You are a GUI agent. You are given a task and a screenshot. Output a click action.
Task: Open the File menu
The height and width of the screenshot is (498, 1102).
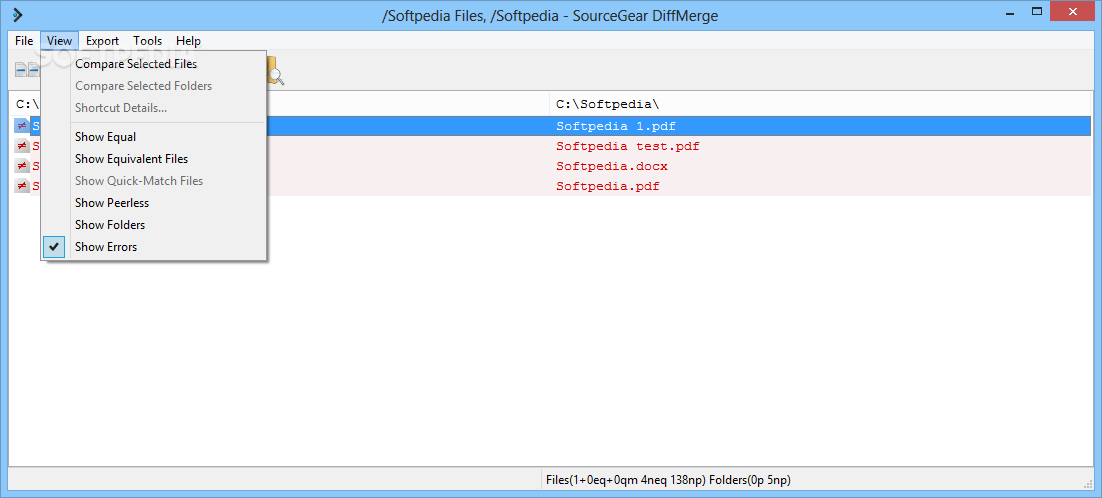pos(24,41)
